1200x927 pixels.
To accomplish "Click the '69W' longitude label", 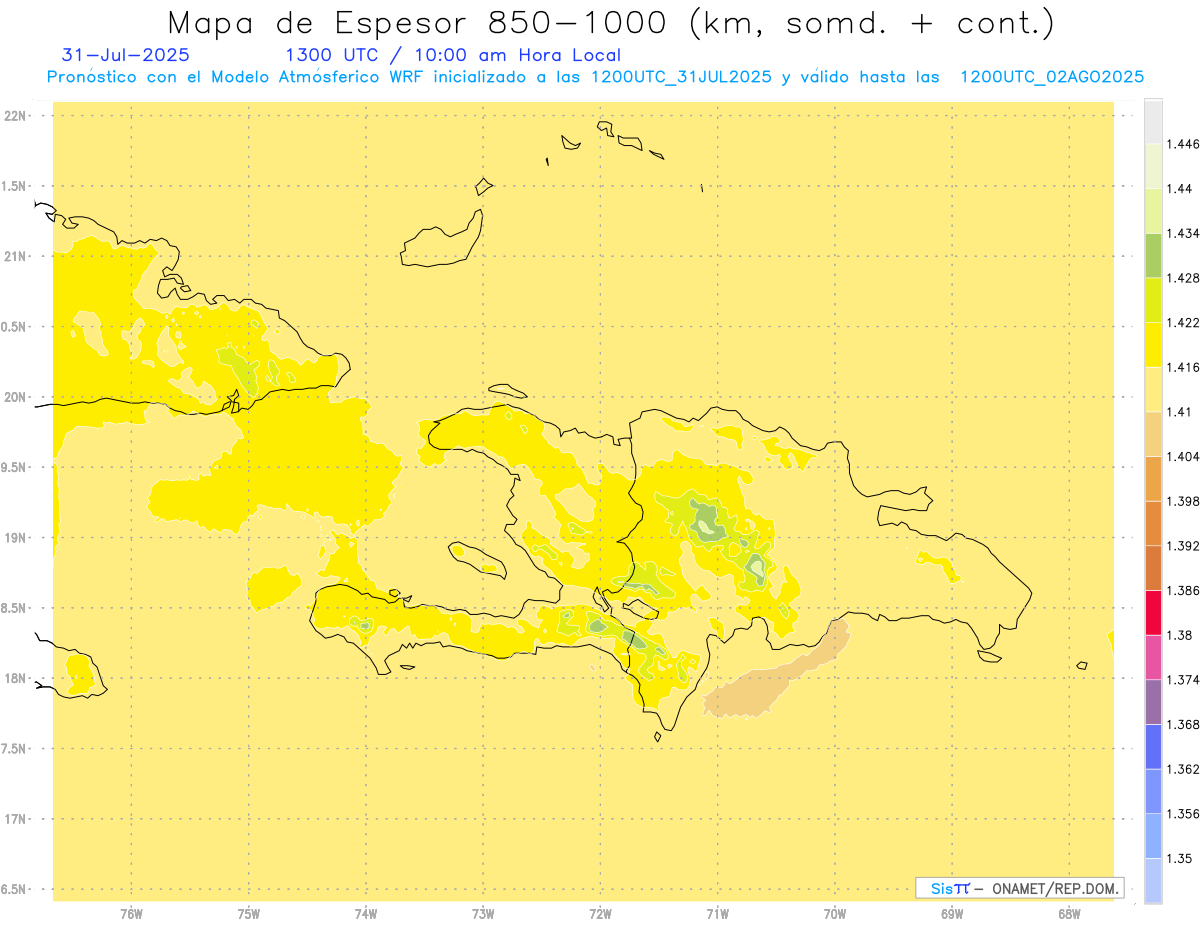I will coord(952,913).
